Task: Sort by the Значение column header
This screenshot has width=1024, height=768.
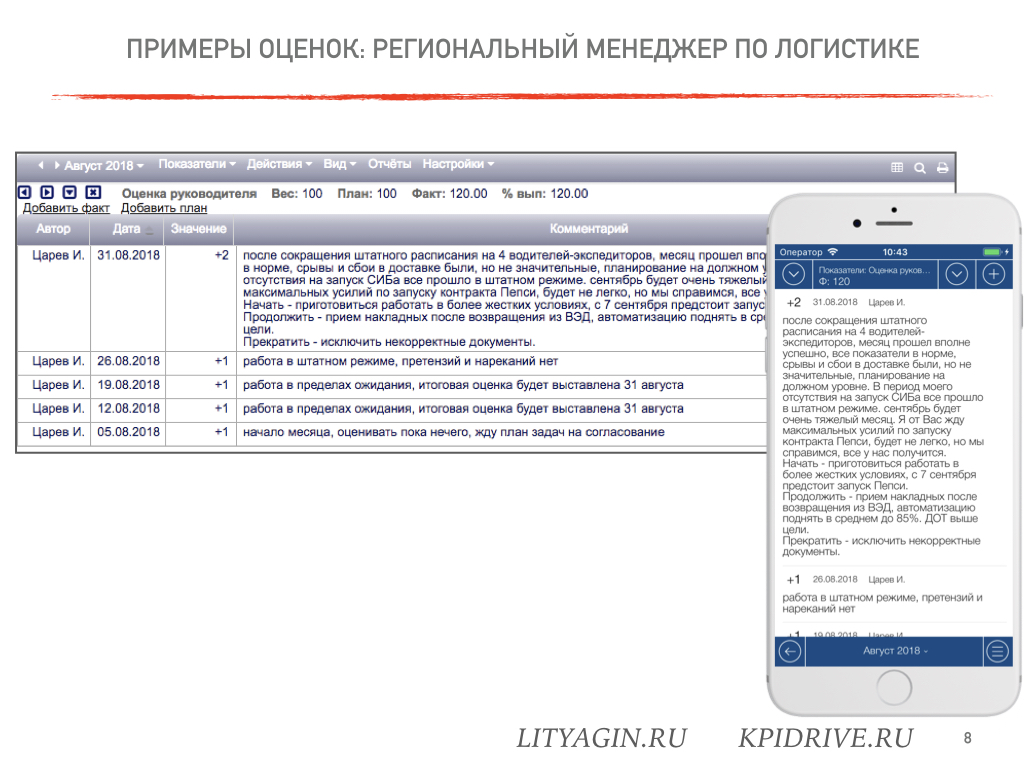Action: pos(199,229)
